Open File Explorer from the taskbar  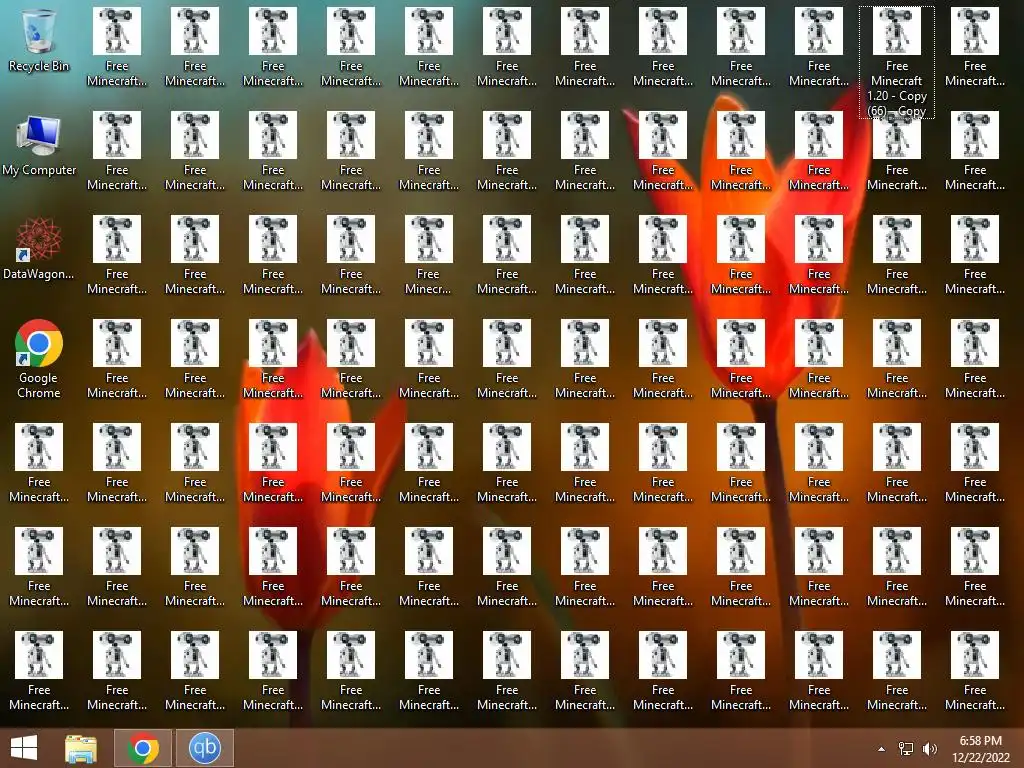point(81,748)
